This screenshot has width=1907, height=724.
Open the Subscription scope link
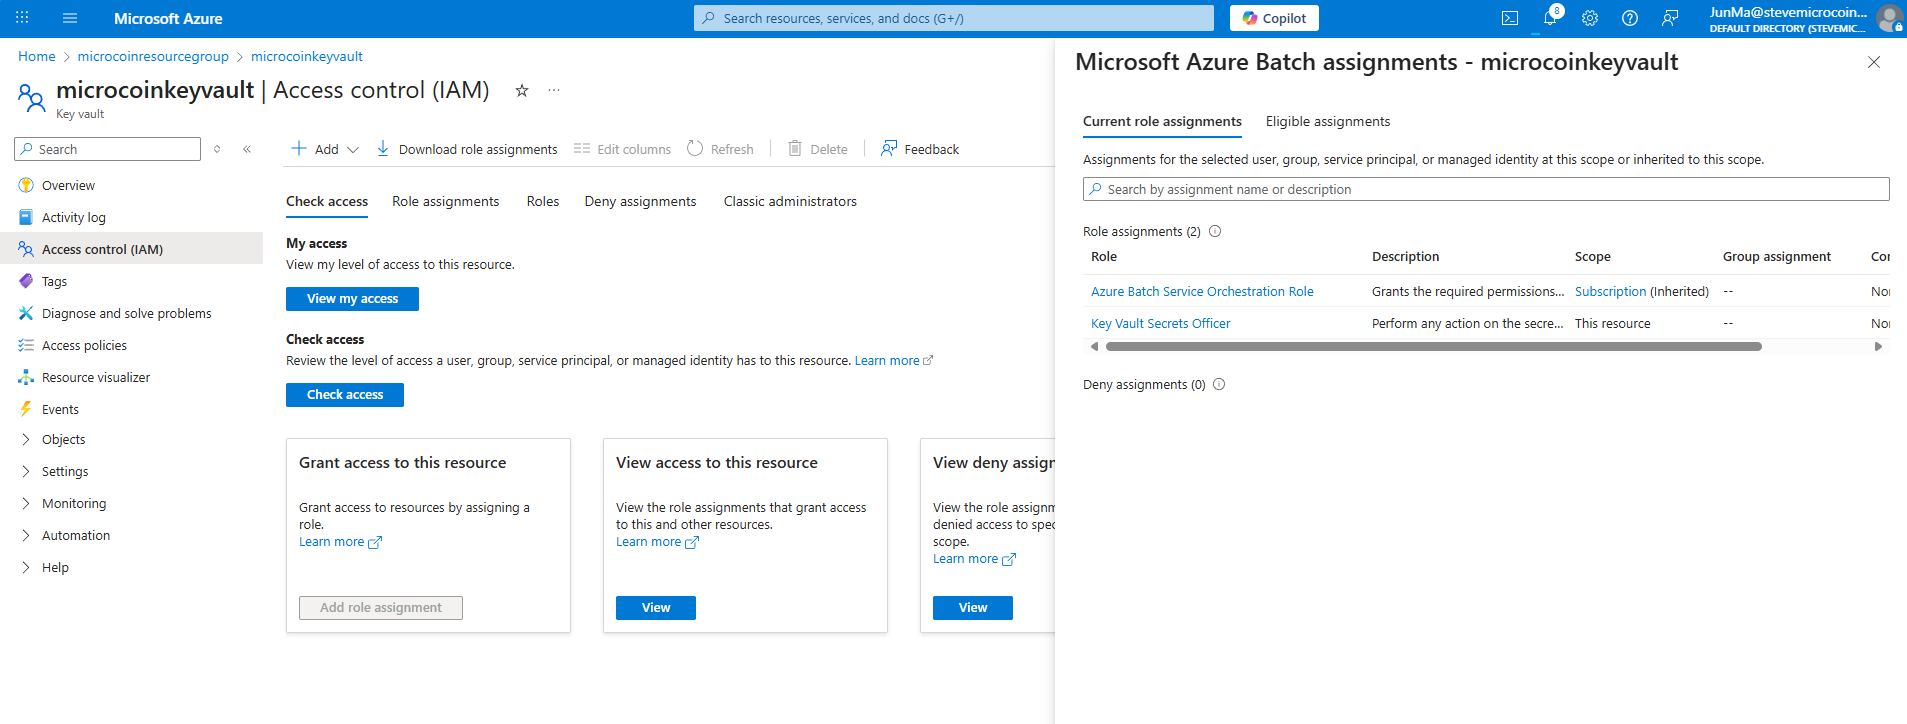click(x=1610, y=291)
